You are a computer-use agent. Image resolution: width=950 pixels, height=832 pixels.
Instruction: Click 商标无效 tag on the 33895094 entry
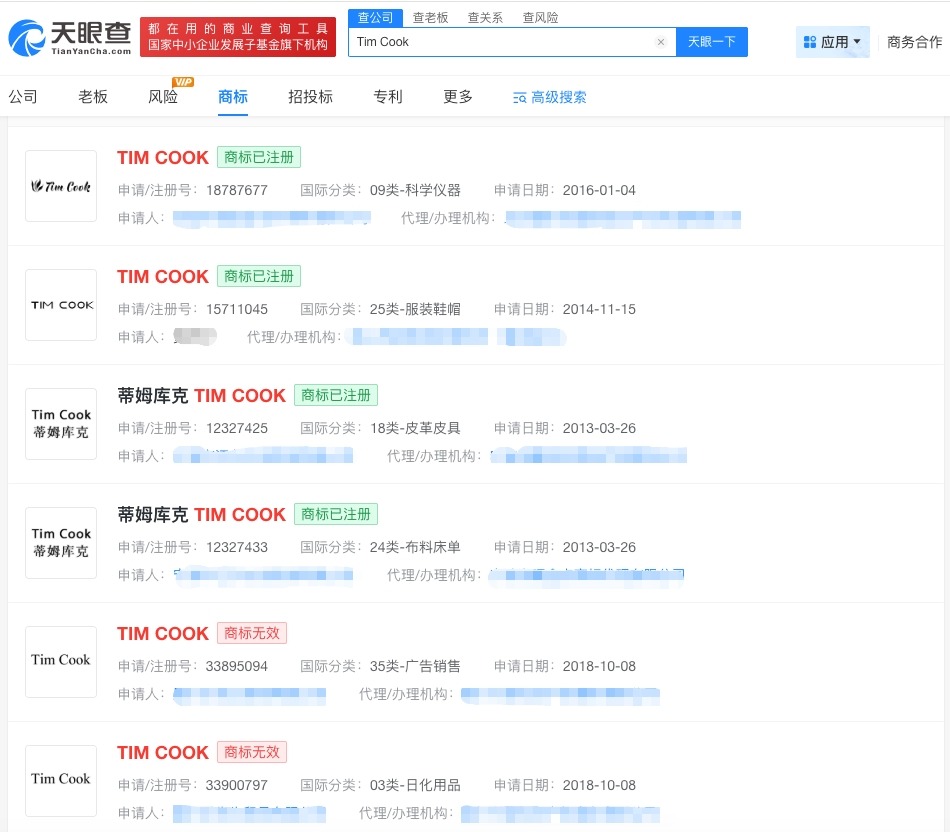click(252, 633)
